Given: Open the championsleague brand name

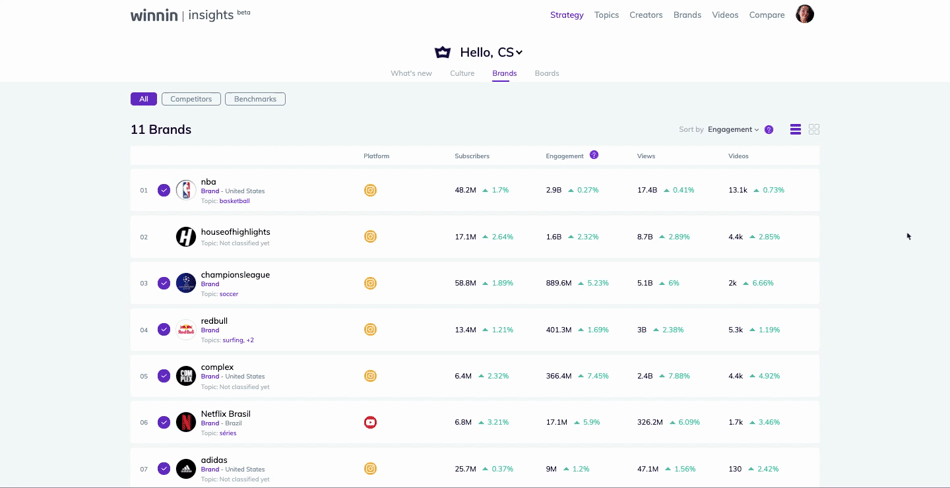Looking at the screenshot, I should tap(235, 275).
